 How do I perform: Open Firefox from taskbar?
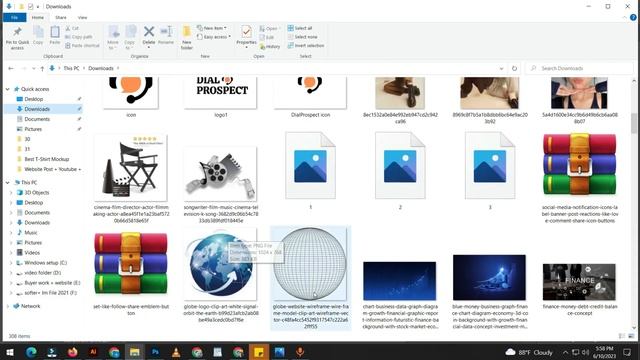[x=73, y=352]
